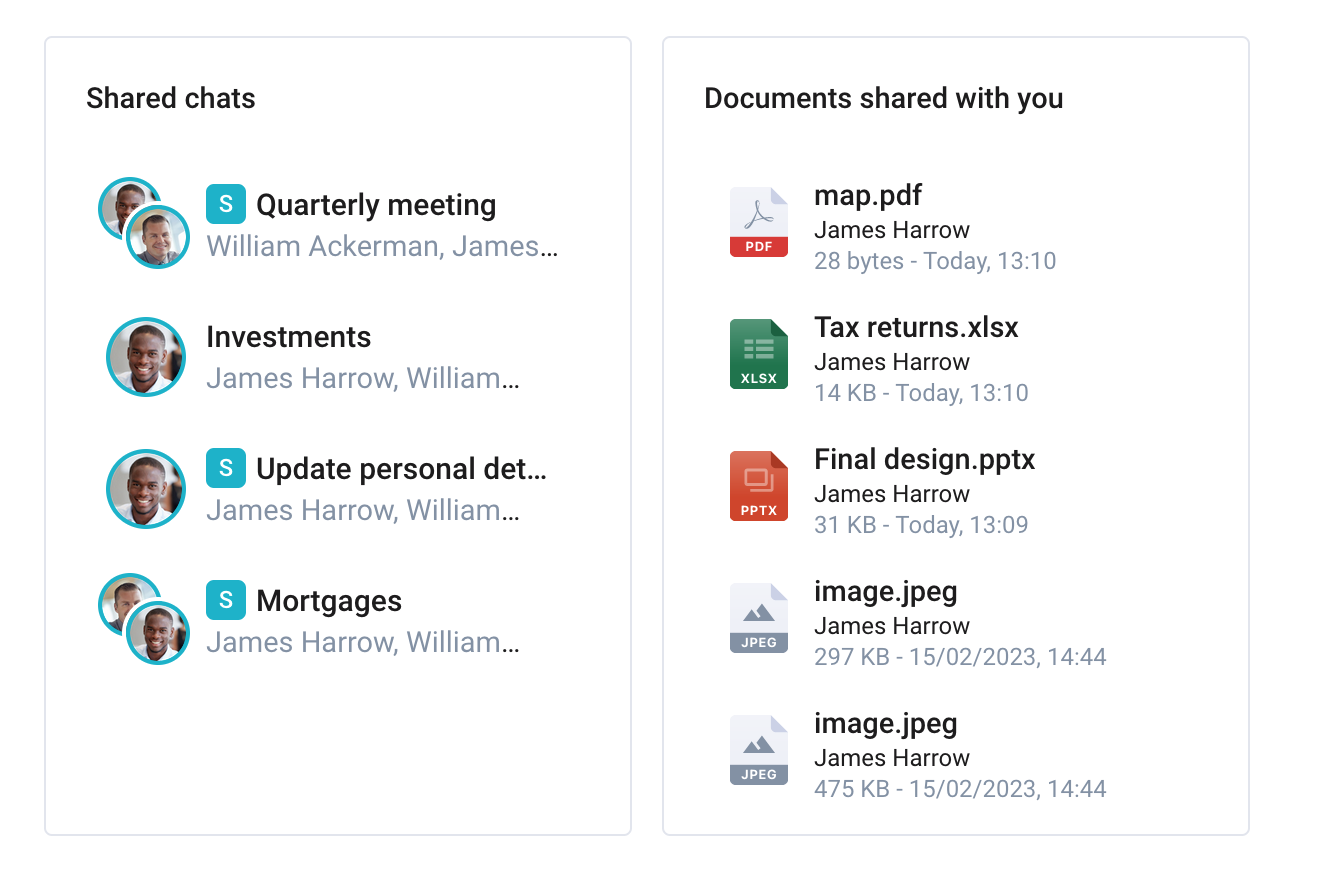The height and width of the screenshot is (878, 1332).
Task: Click the JPEG icon of the 297 KB image
Action: [759, 618]
